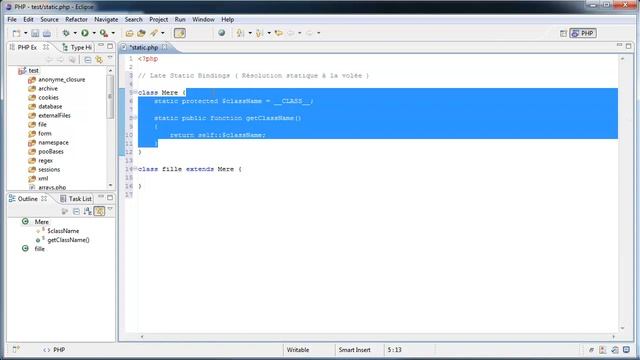This screenshot has height=360, width=640.
Task: Click the Next Annotation toolbar icon
Action: point(240,33)
